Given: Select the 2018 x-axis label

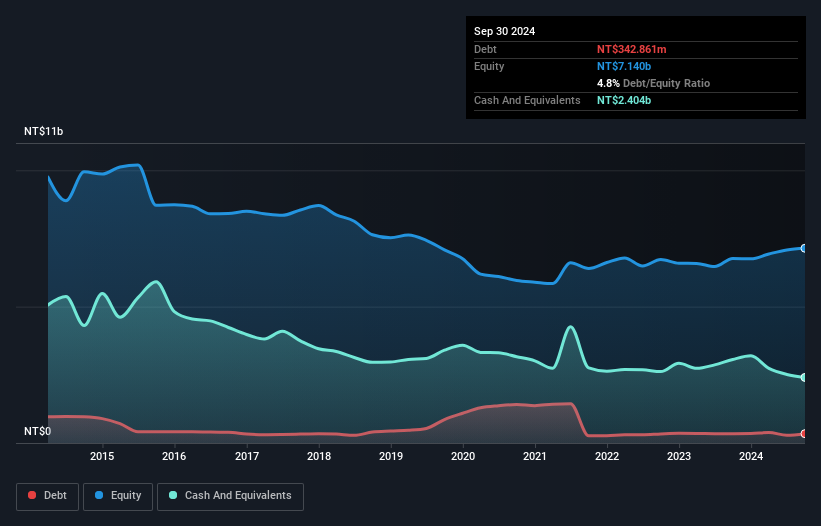Looking at the screenshot, I should [x=319, y=456].
